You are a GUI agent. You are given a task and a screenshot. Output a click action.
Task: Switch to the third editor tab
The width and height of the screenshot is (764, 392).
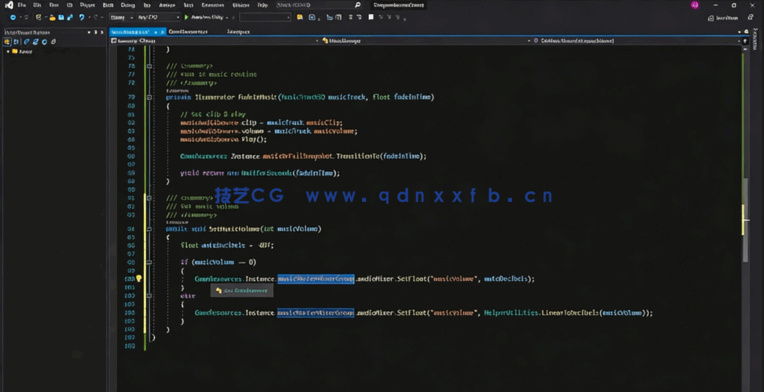click(238, 31)
